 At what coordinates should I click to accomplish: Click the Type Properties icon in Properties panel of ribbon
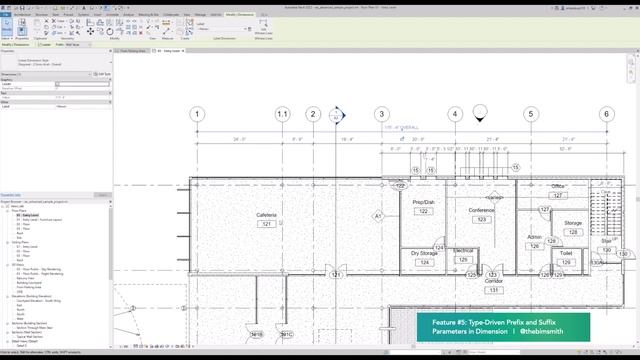[22, 22]
